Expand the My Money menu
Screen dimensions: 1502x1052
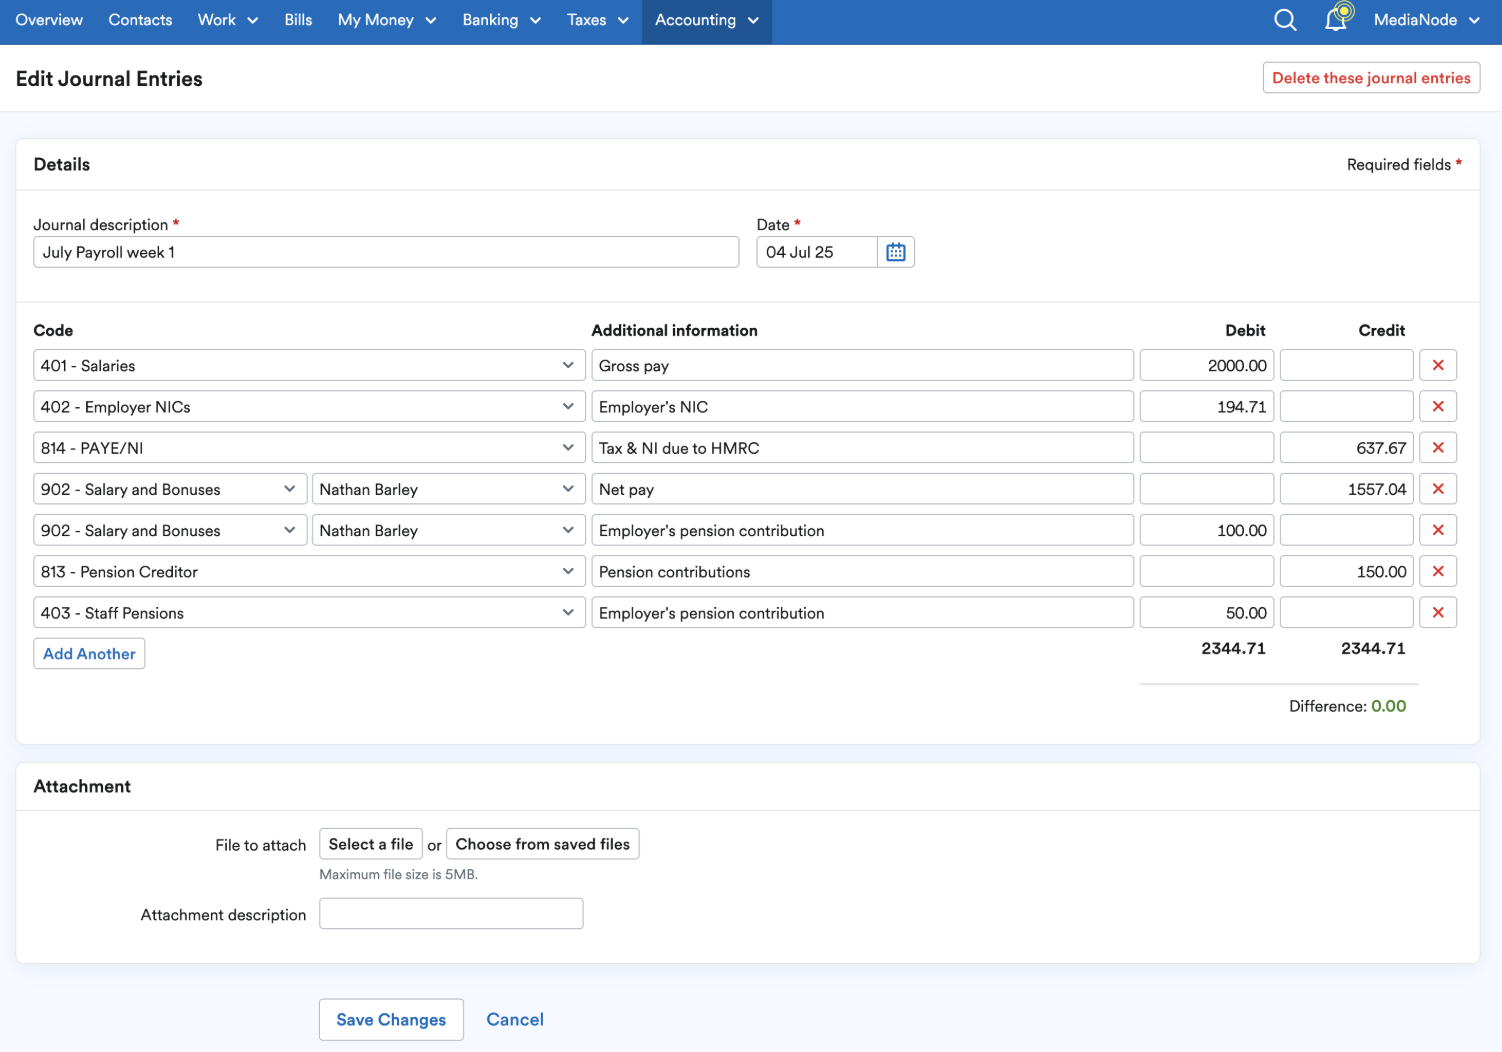point(387,20)
